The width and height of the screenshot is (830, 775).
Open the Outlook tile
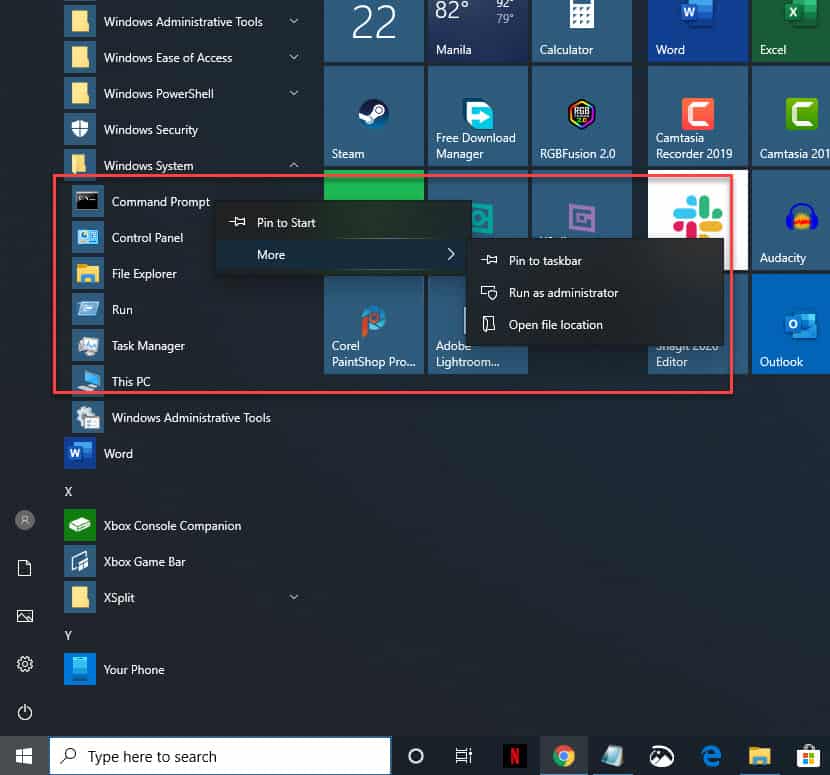point(791,324)
